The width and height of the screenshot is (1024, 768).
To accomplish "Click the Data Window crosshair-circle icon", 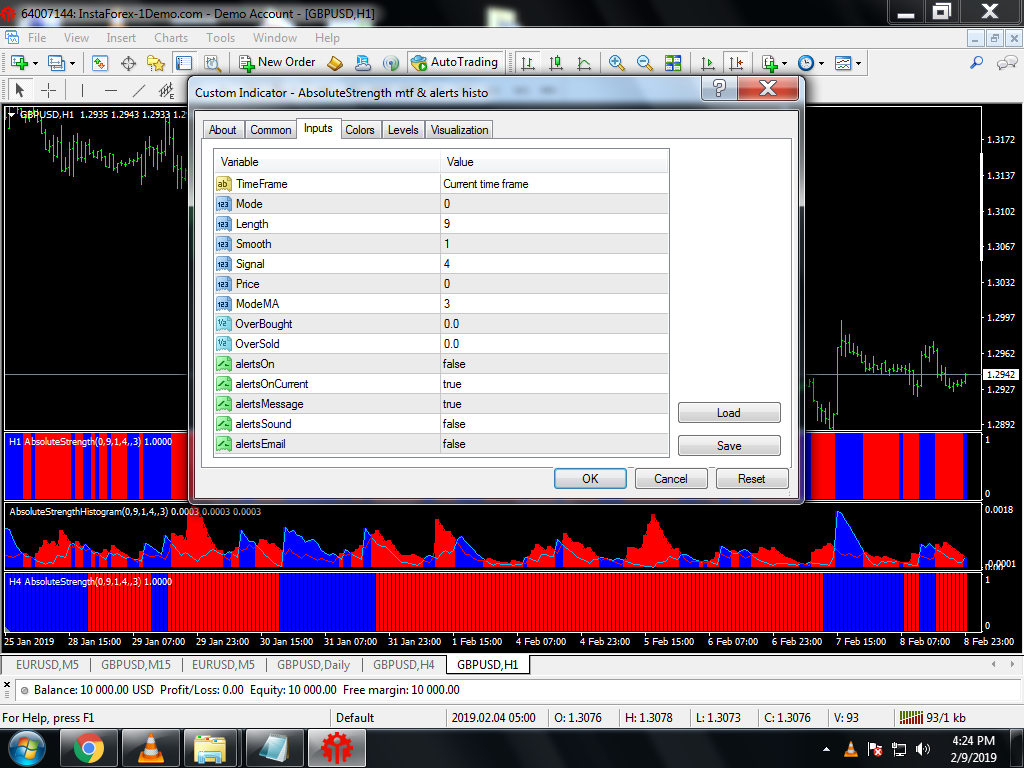I will click(x=128, y=63).
